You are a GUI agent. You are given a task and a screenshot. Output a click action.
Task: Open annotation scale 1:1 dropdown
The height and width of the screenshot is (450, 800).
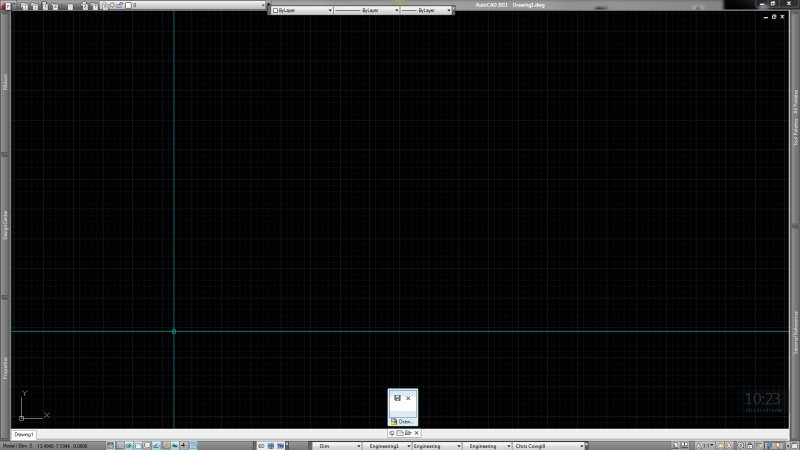click(706, 446)
